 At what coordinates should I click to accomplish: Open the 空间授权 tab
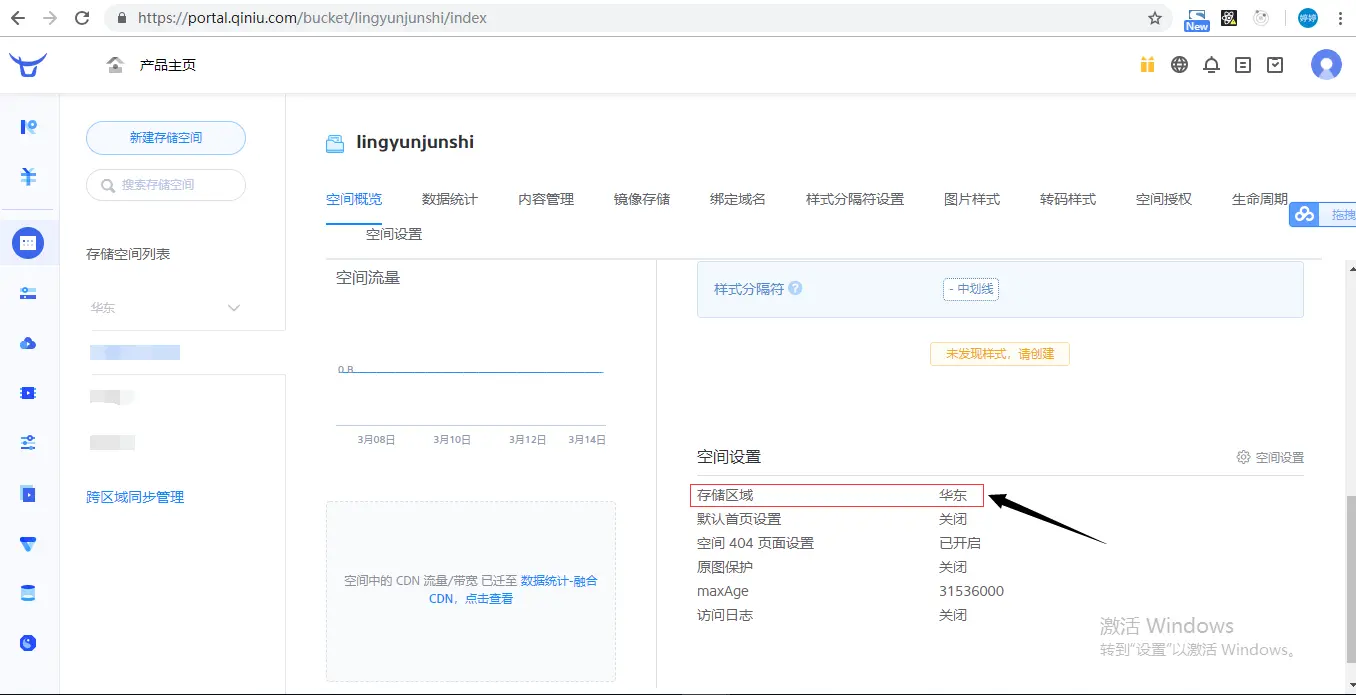pos(1164,199)
